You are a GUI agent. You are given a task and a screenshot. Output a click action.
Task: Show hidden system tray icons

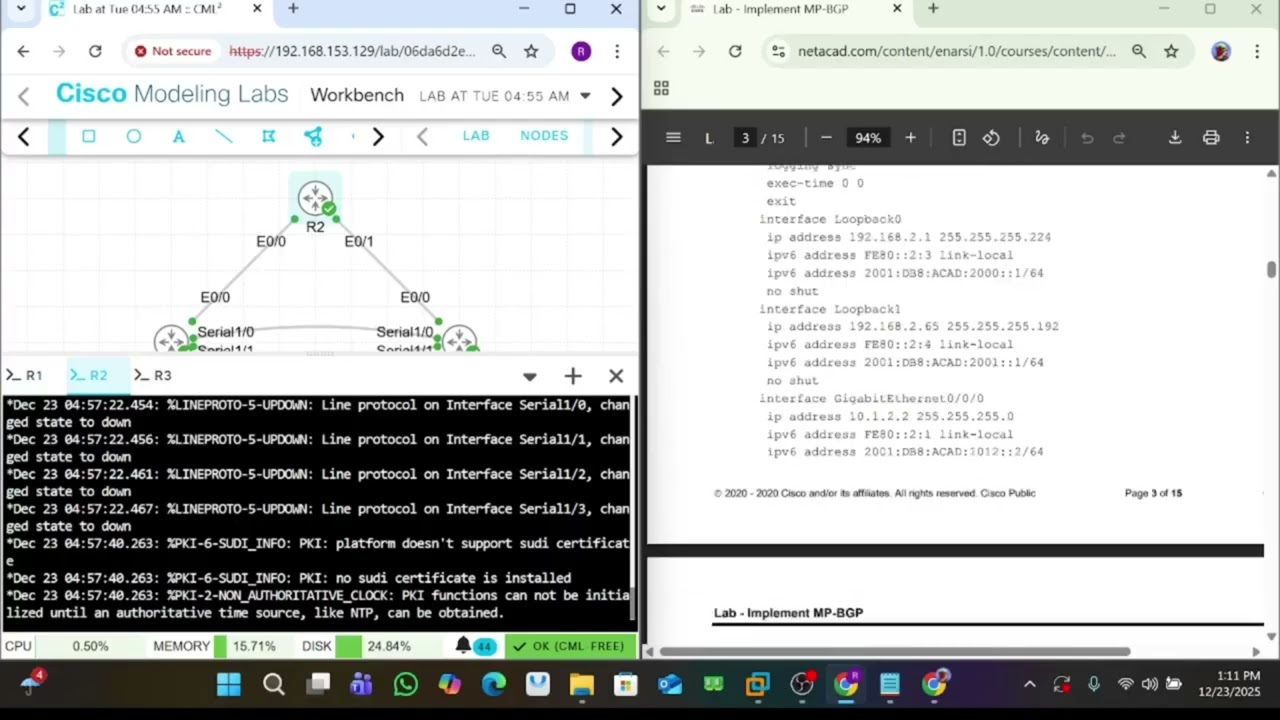pyautogui.click(x=1029, y=685)
